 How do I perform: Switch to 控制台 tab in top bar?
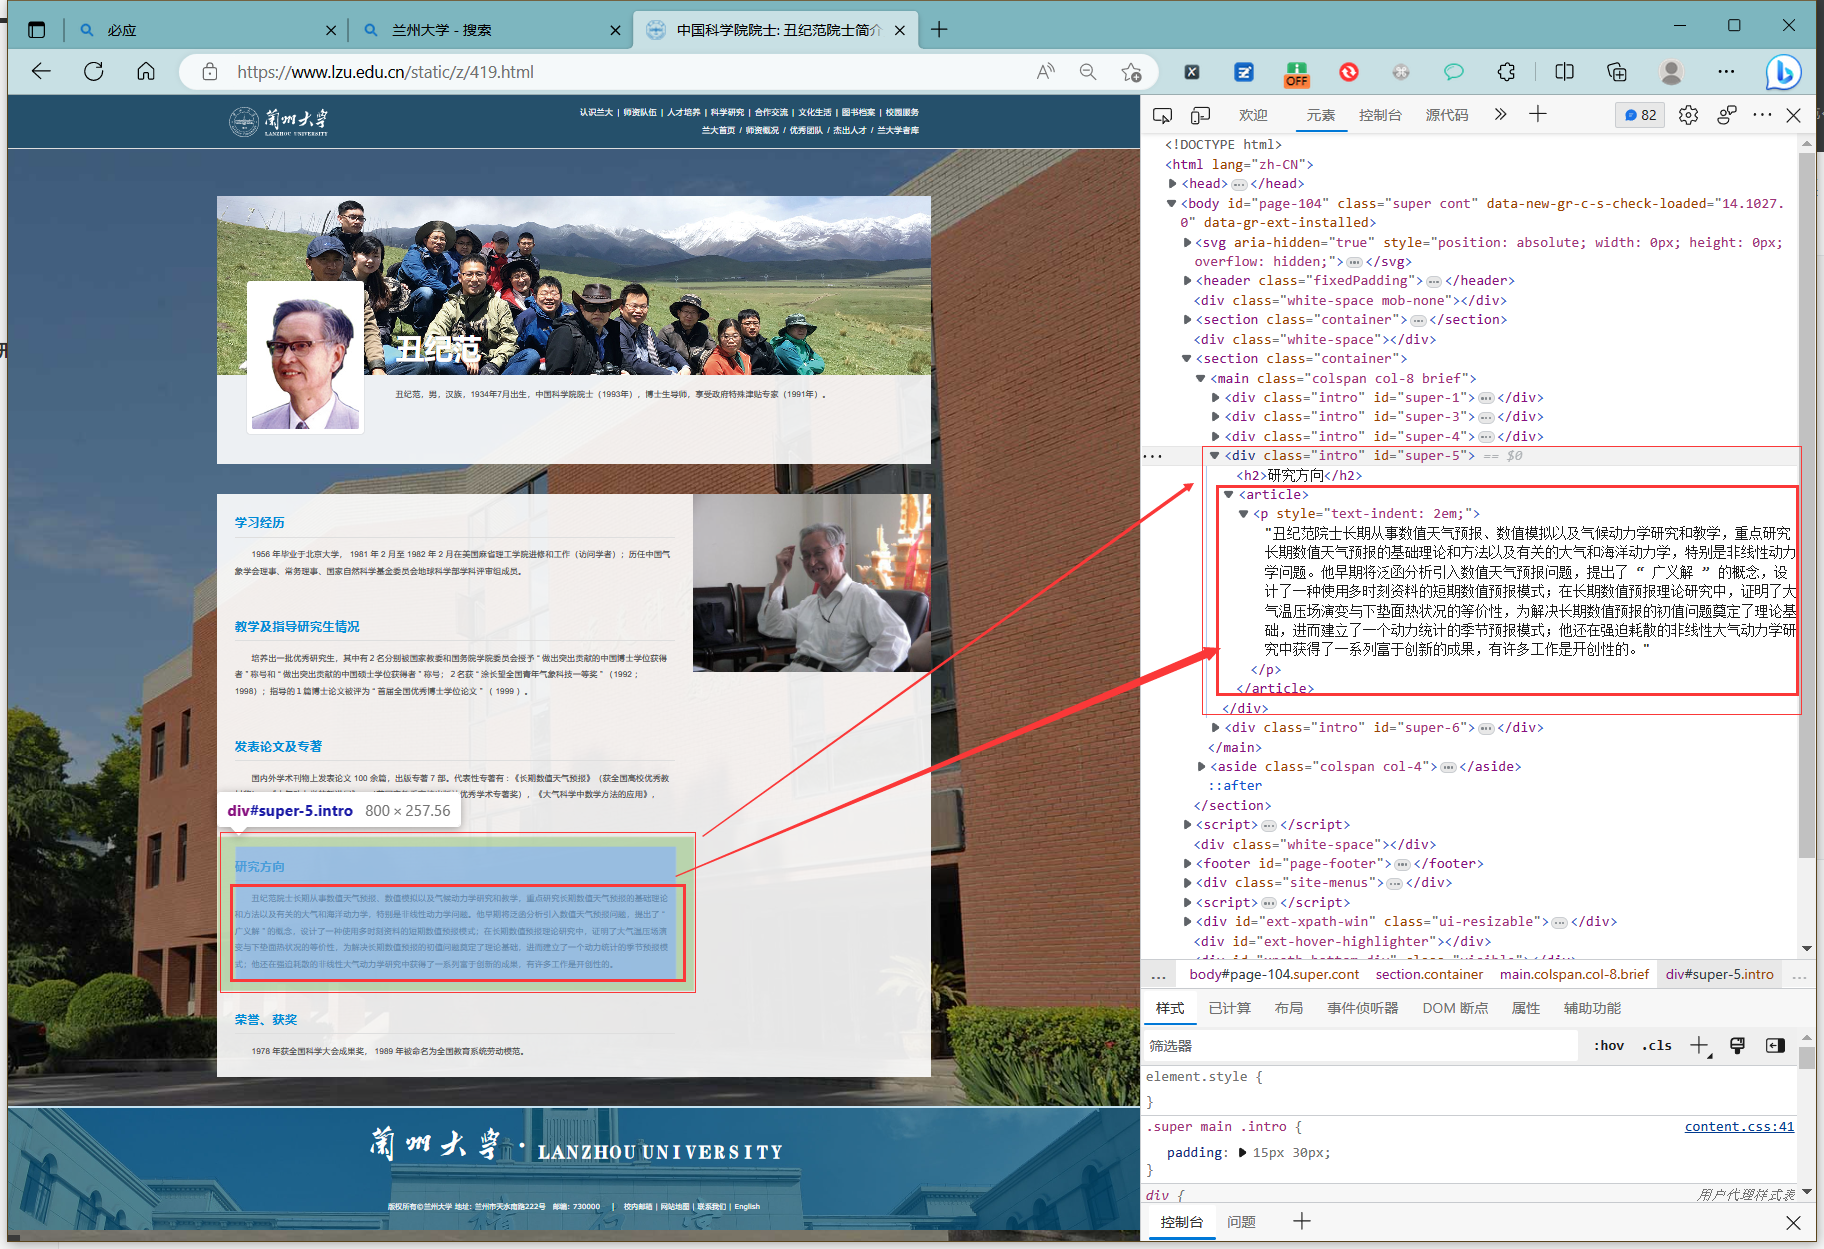[x=1380, y=115]
